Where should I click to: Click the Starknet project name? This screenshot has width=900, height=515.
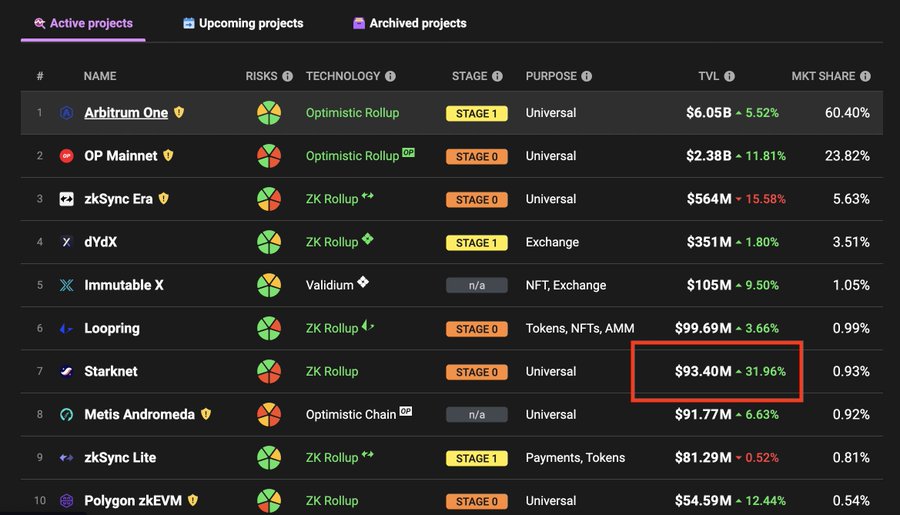(x=111, y=371)
